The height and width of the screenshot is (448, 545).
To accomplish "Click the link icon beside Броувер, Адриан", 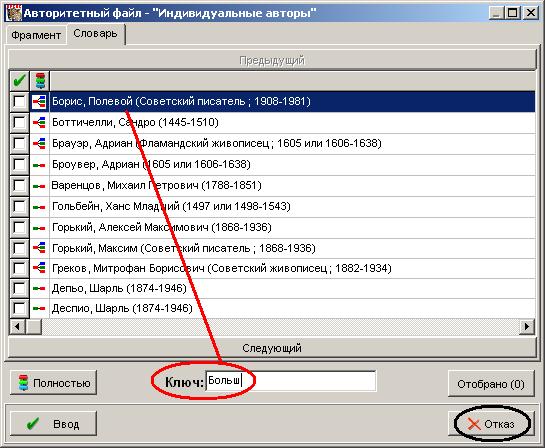I will pyautogui.click(x=39, y=165).
